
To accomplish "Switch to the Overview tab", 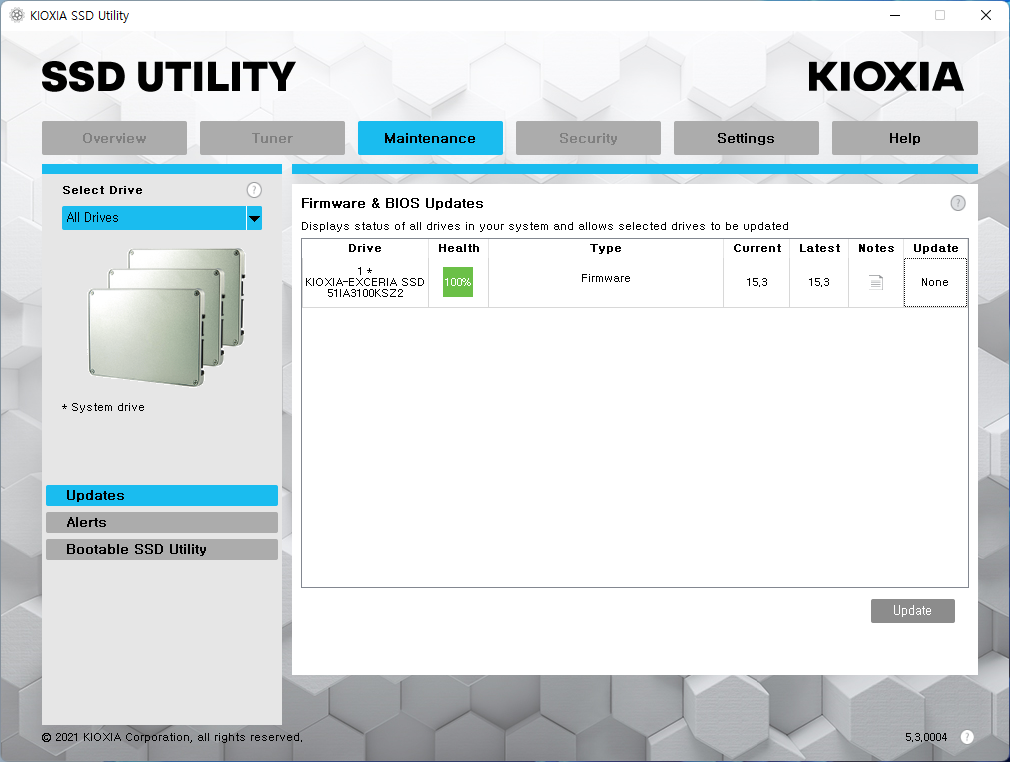I will (x=114, y=138).
